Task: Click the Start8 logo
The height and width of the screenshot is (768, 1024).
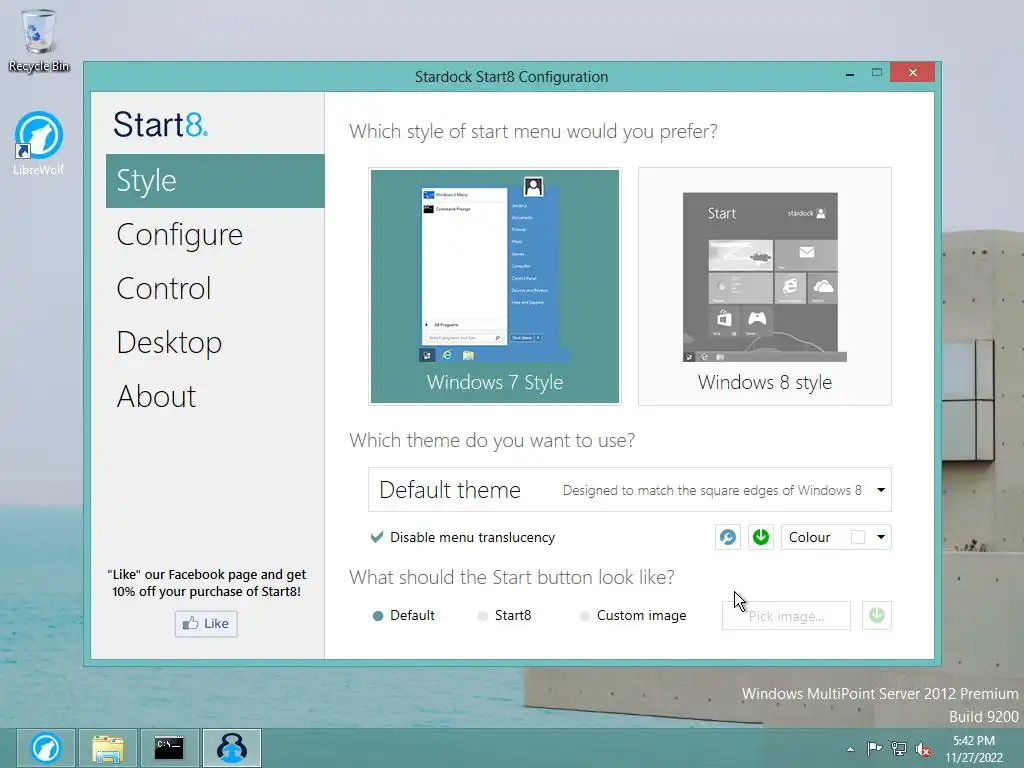Action: click(x=161, y=124)
